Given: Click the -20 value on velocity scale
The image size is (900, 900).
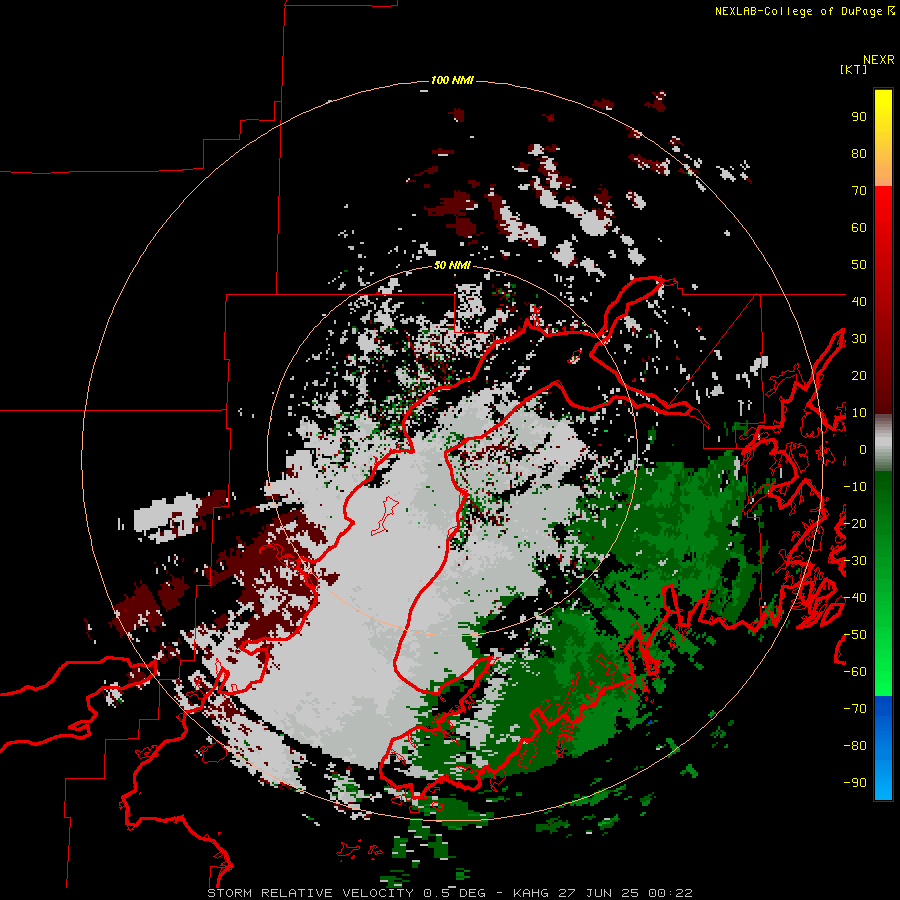Looking at the screenshot, I should [855, 523].
